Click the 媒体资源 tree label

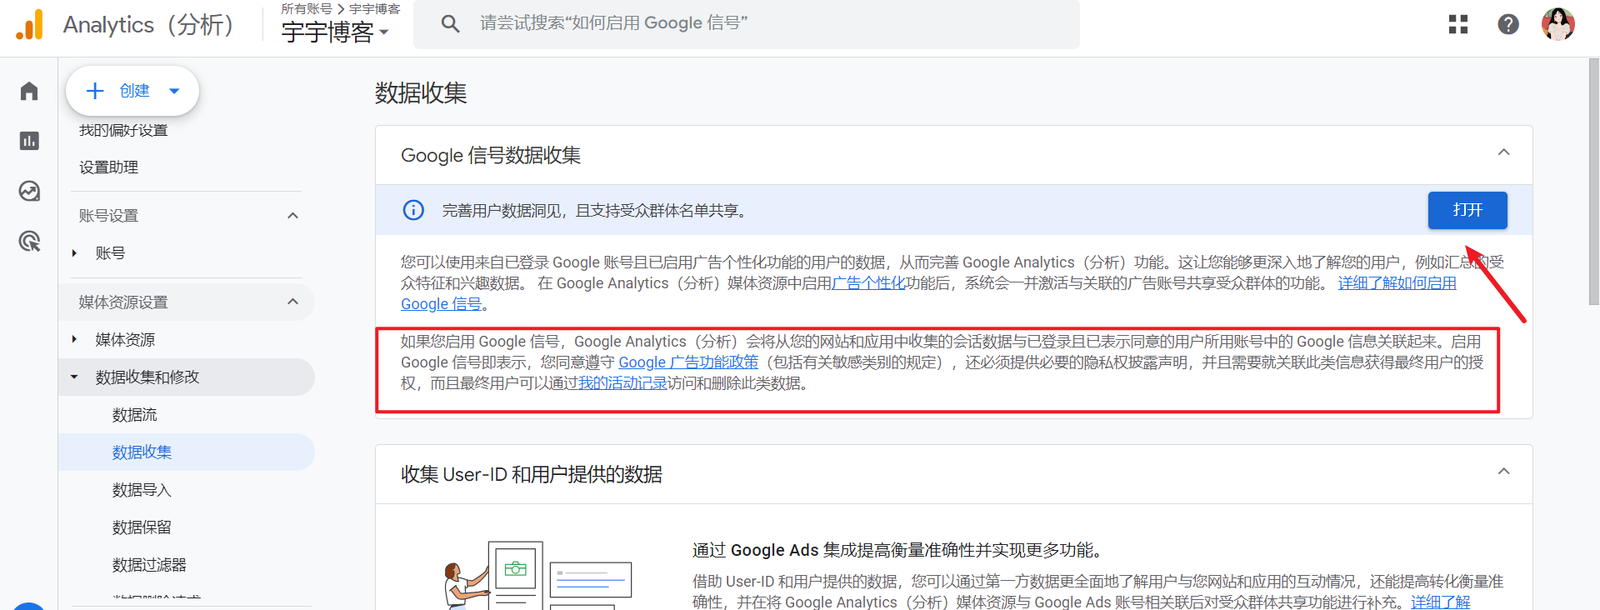click(x=125, y=339)
